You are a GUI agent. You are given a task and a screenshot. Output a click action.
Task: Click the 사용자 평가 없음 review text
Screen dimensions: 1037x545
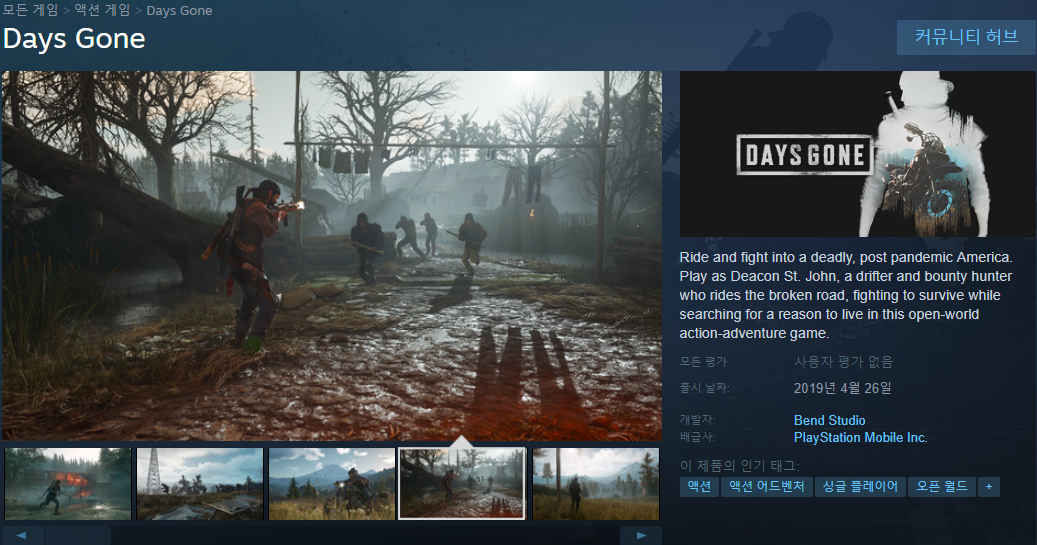click(843, 362)
